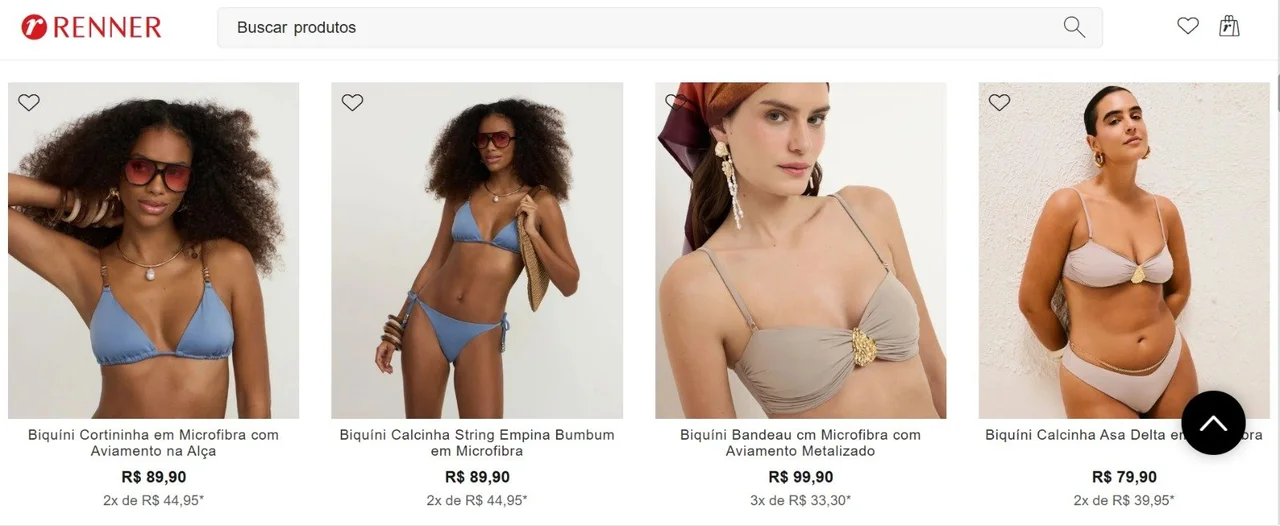Open Biquíni Cortininha em Microfibra title link
The image size is (1280, 526).
tap(153, 443)
